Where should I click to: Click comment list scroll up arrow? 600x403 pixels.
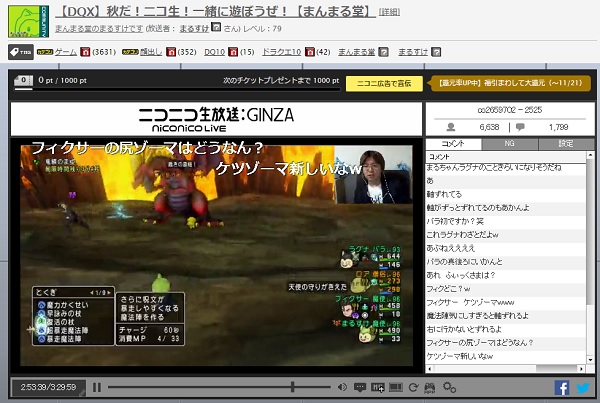590,155
